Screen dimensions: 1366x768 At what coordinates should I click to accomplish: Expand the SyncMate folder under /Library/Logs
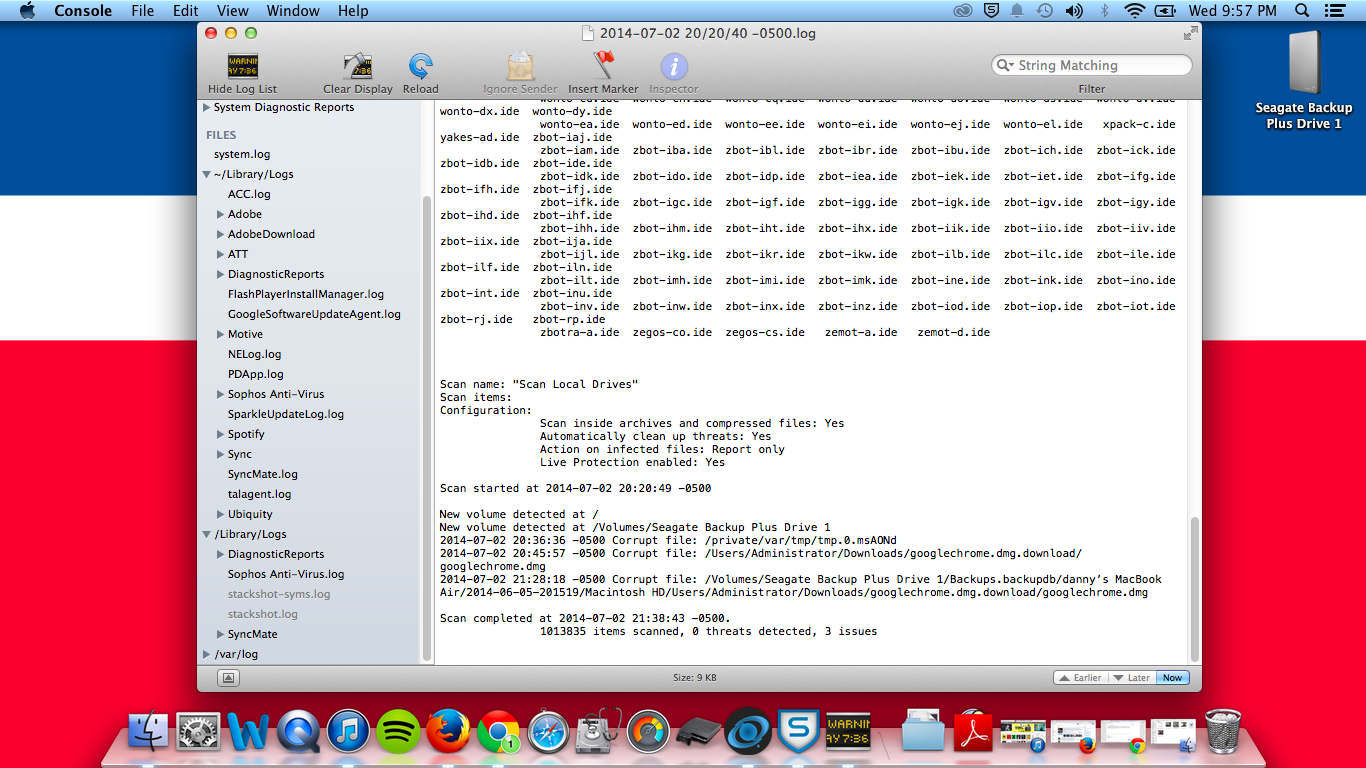click(220, 634)
